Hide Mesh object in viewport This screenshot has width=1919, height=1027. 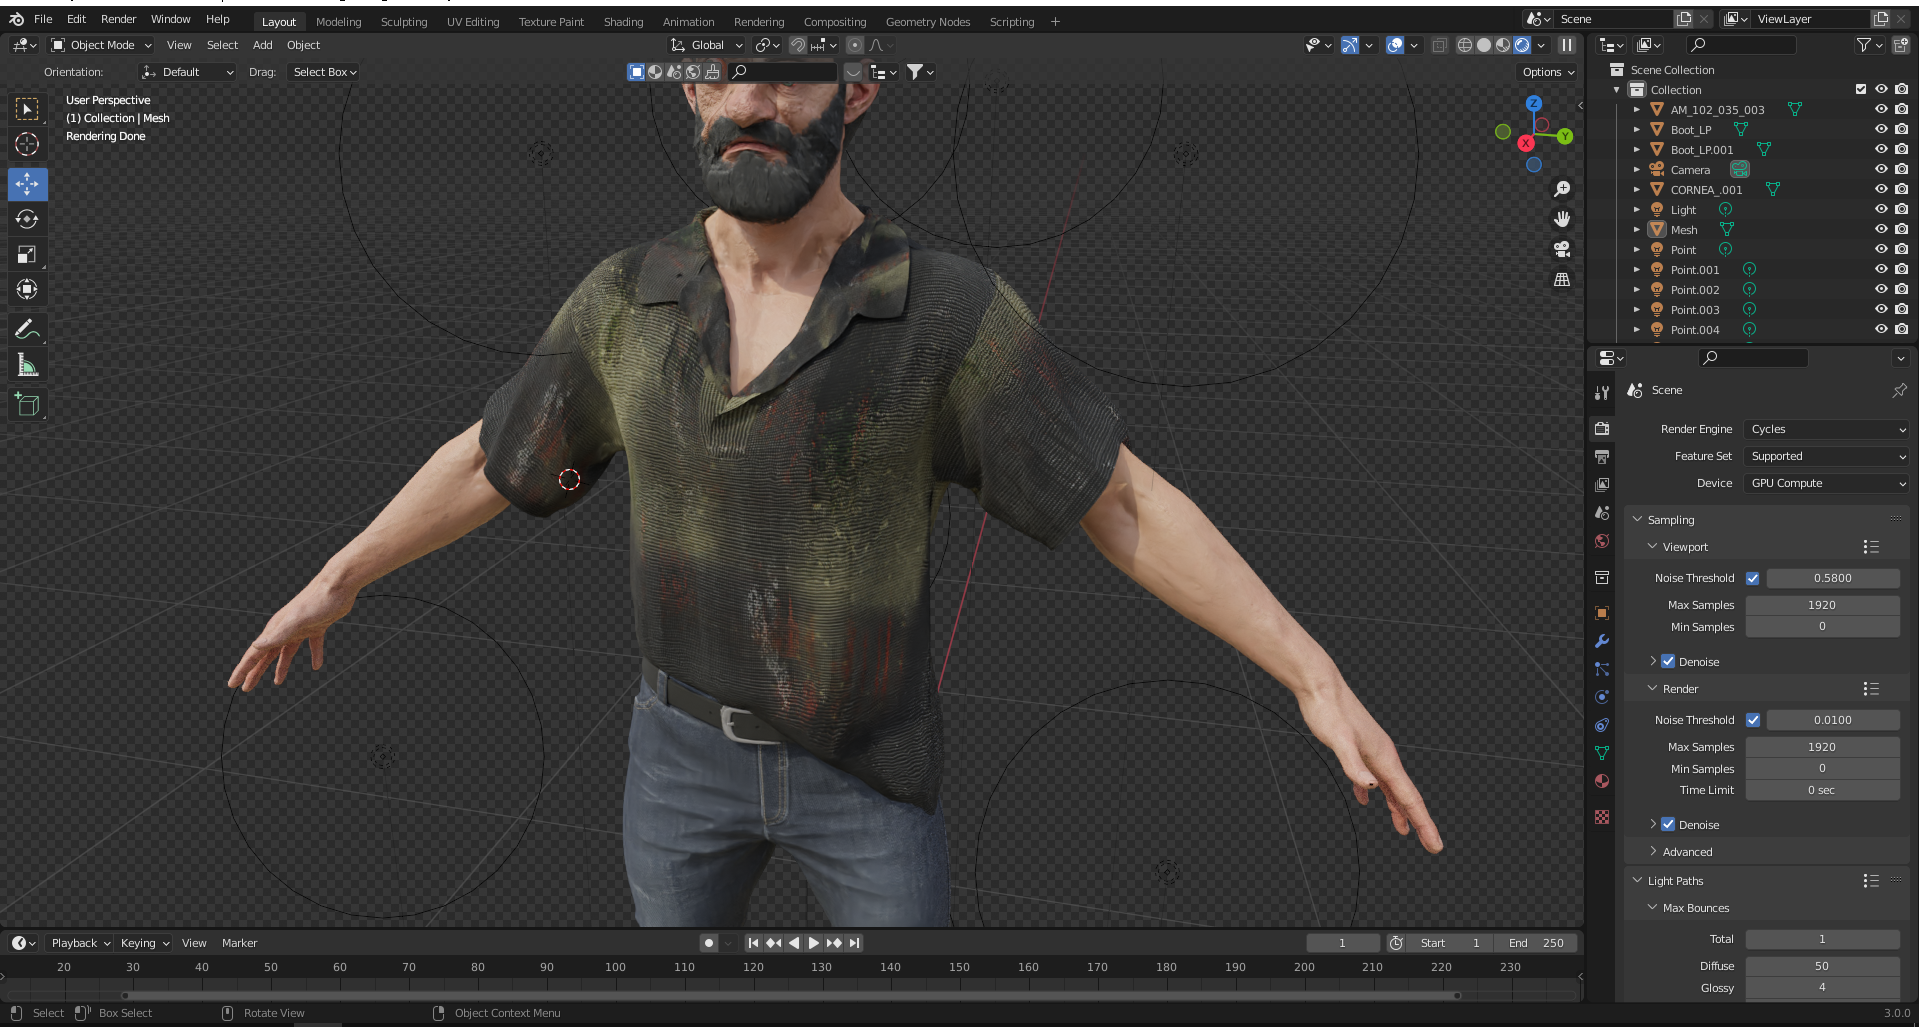(1881, 229)
